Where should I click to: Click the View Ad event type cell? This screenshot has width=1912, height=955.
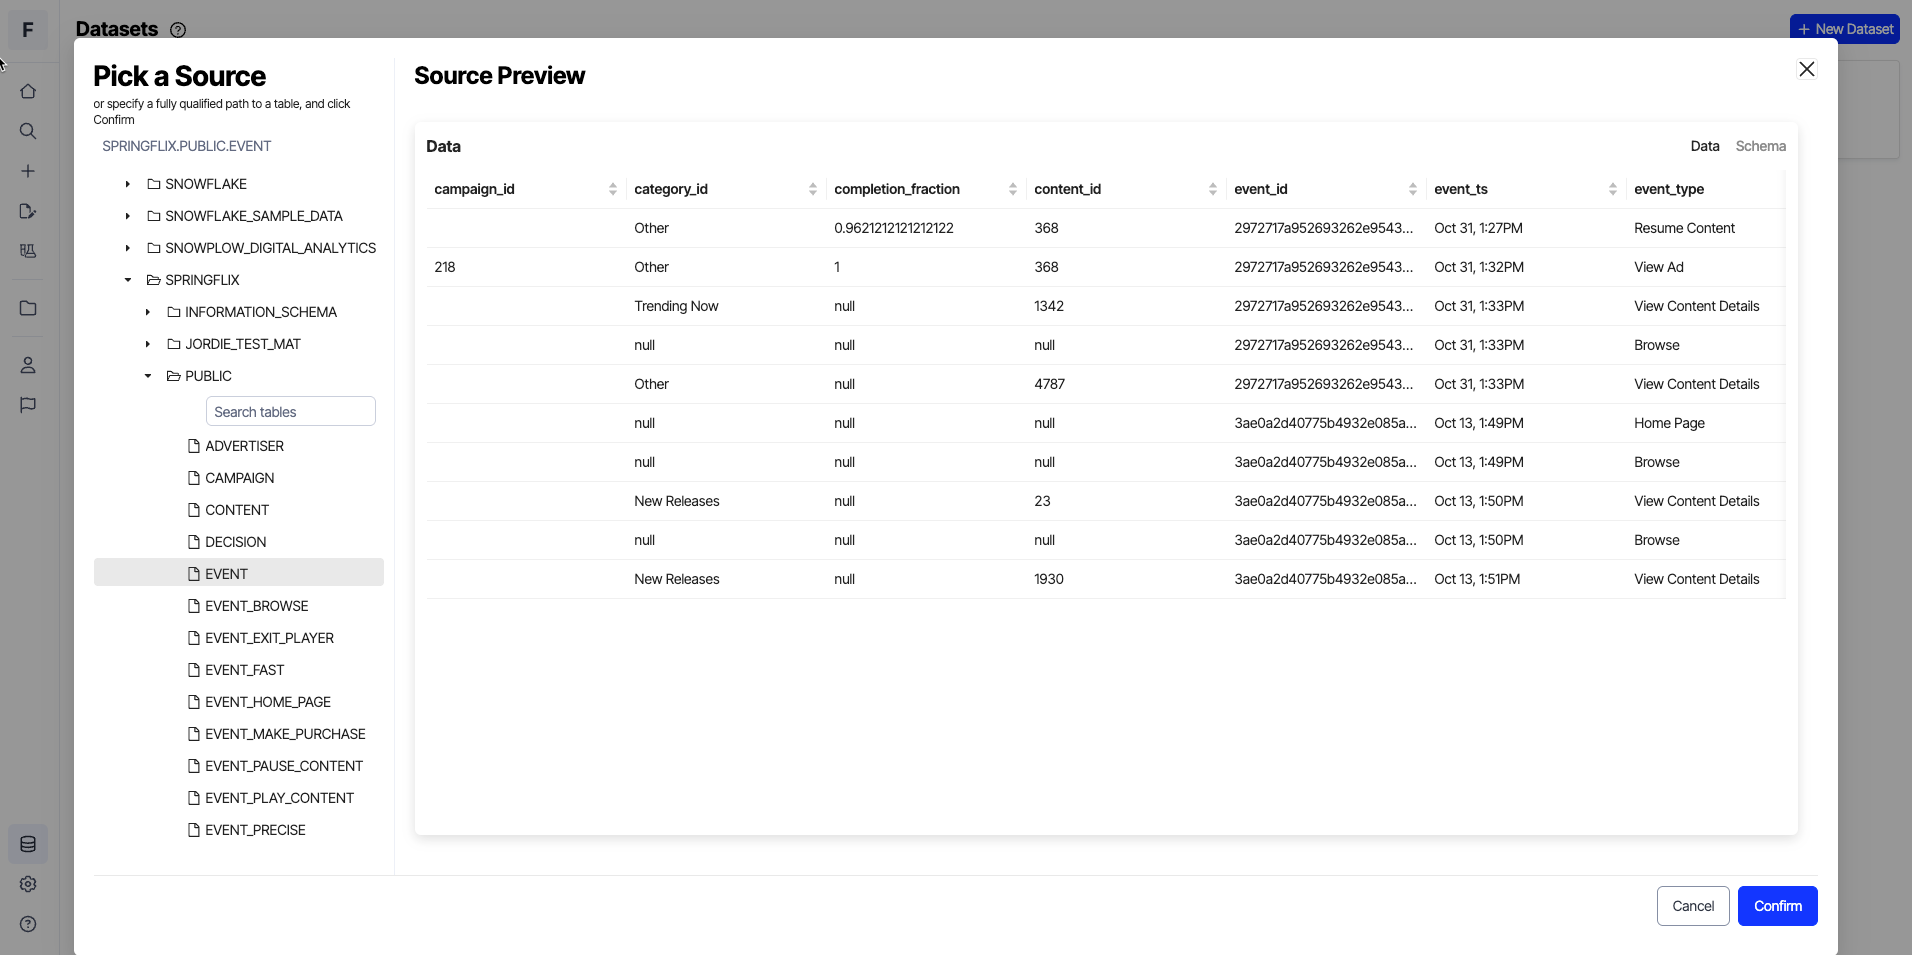(x=1658, y=267)
